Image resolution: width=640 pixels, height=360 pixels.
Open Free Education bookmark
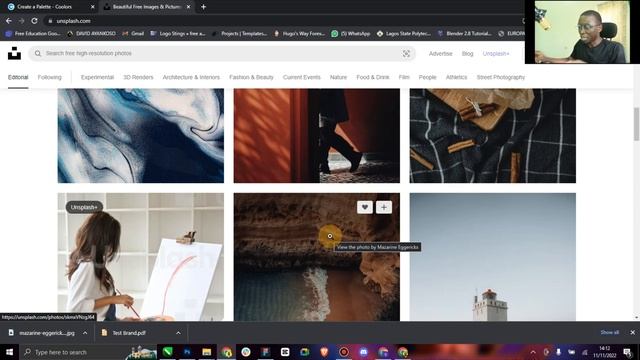33,33
